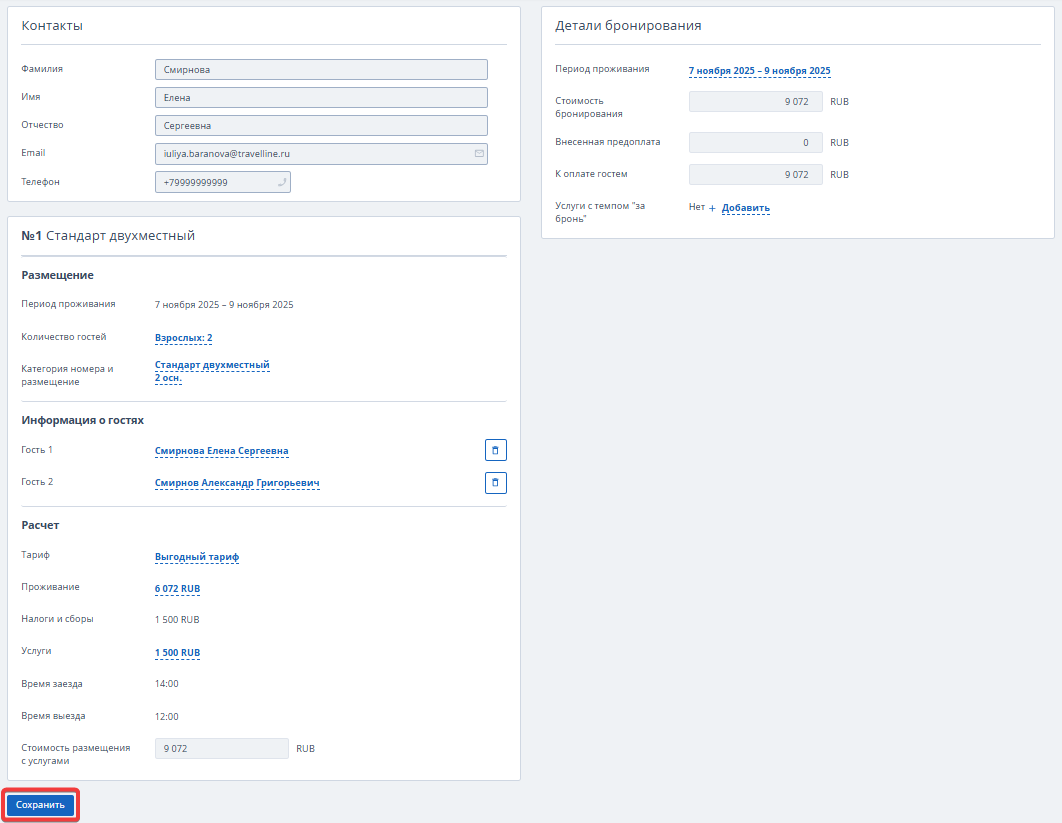Select the Отчество text field

[321, 125]
